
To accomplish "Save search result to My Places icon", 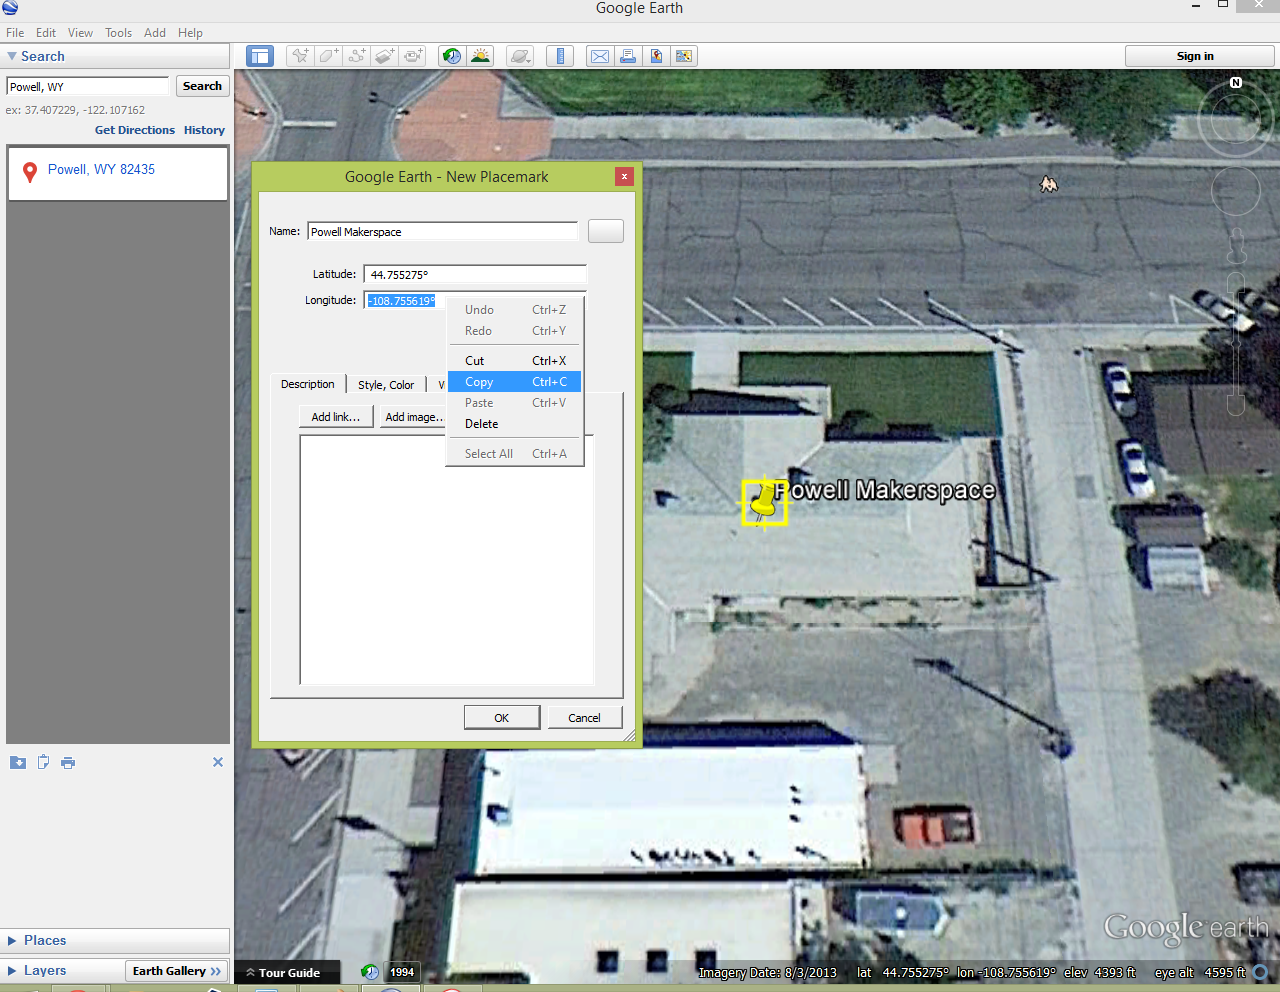I will (x=18, y=762).
